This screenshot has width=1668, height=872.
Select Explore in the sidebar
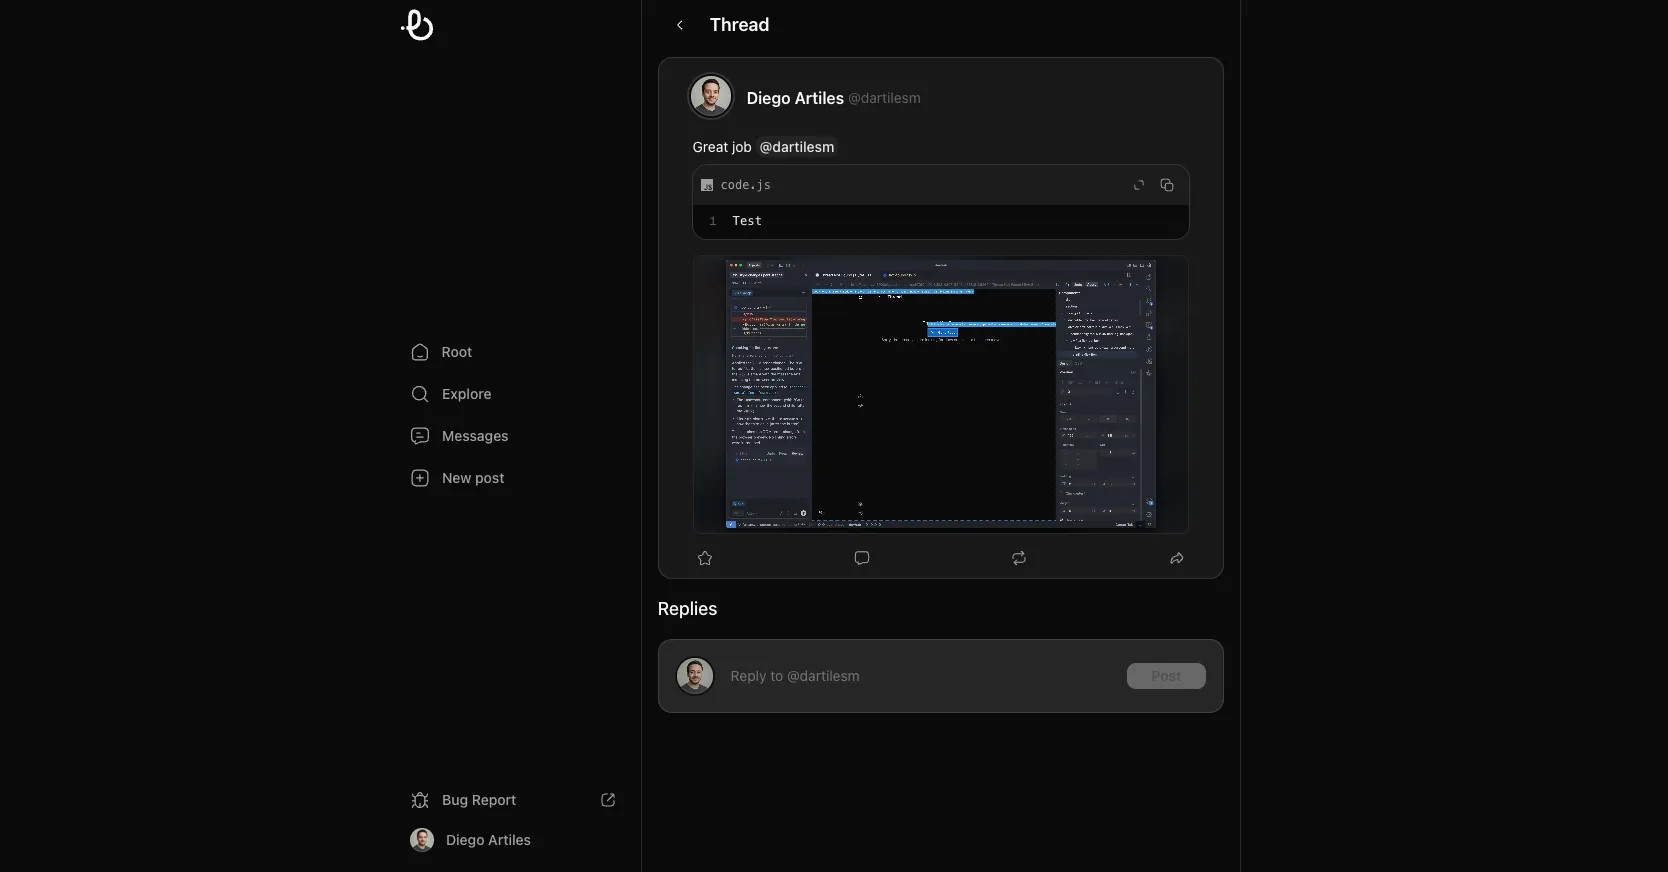(x=466, y=394)
